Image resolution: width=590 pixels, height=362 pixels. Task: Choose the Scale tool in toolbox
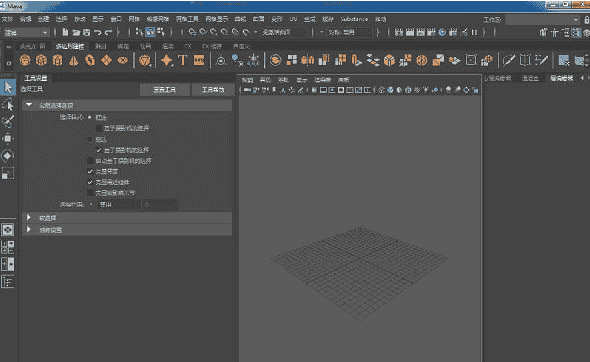[8, 173]
